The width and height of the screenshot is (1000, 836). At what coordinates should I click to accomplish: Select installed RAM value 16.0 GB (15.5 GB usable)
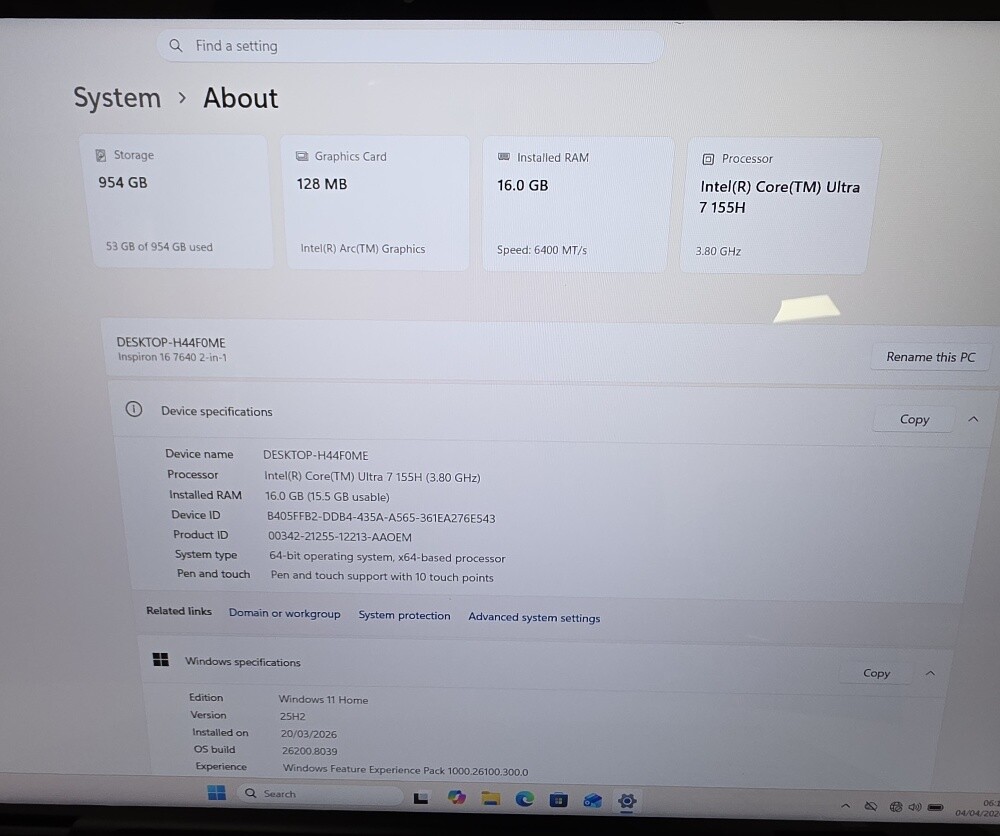tap(327, 497)
